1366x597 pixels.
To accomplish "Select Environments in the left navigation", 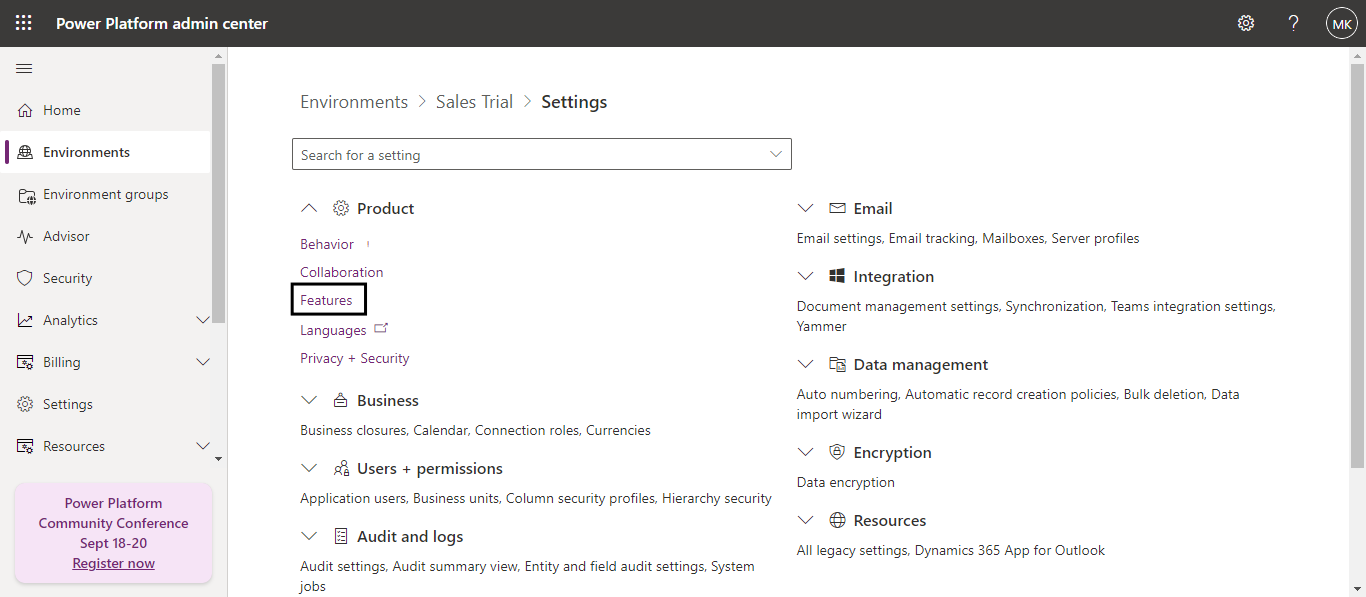I will tap(86, 152).
